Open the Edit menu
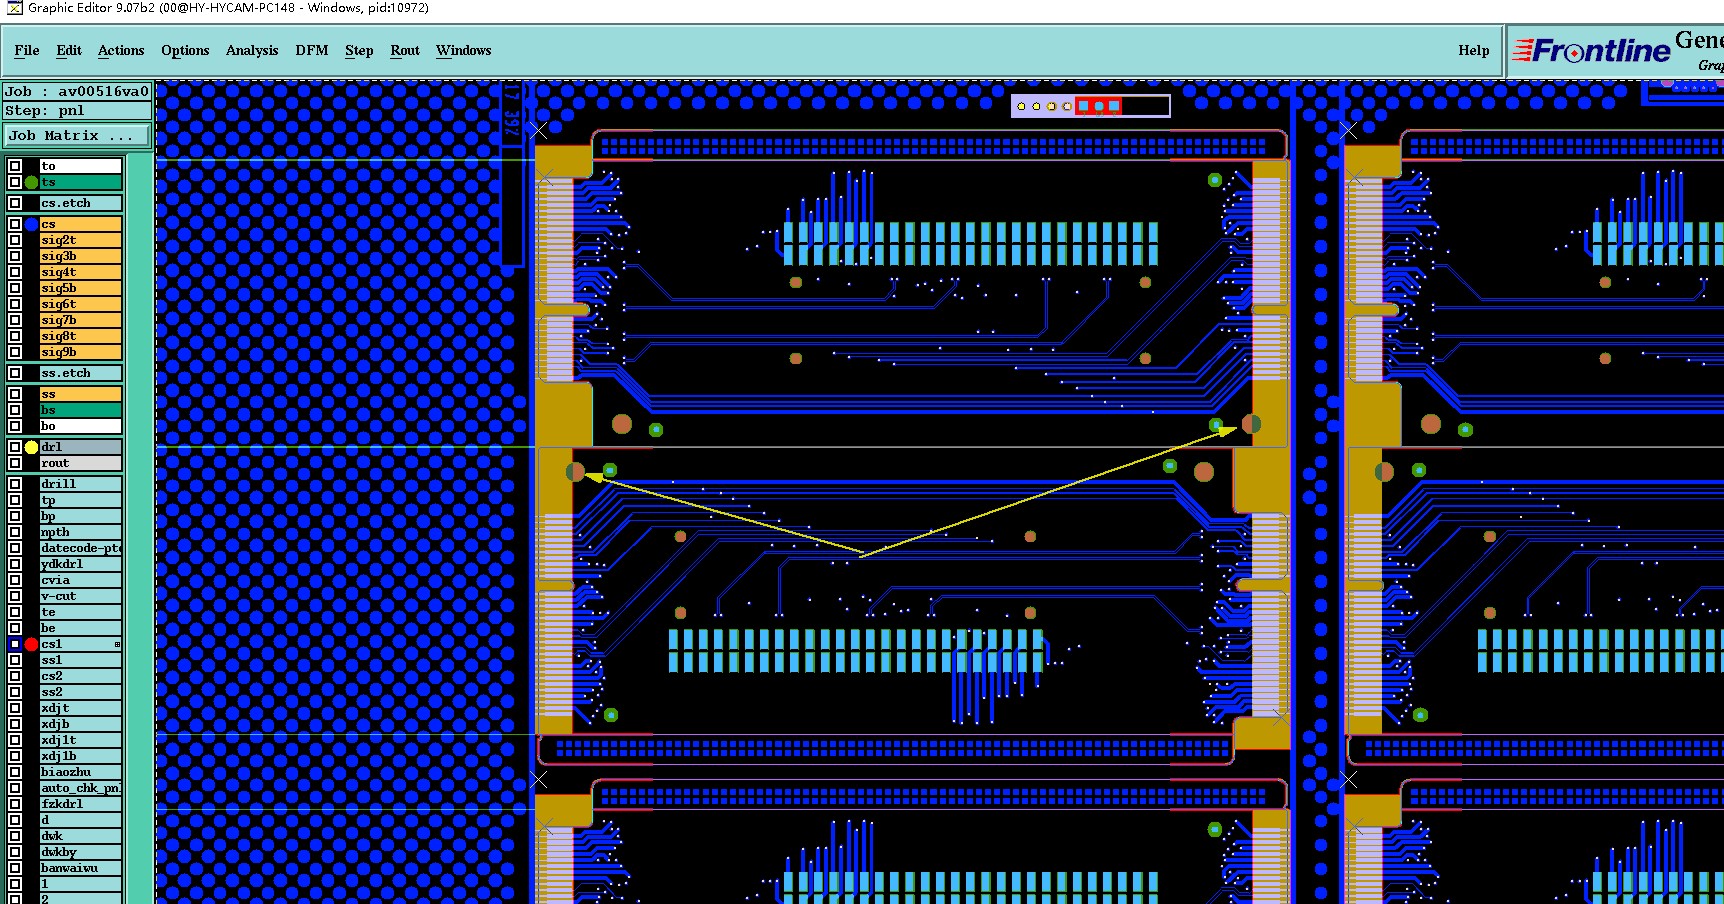 click(69, 50)
